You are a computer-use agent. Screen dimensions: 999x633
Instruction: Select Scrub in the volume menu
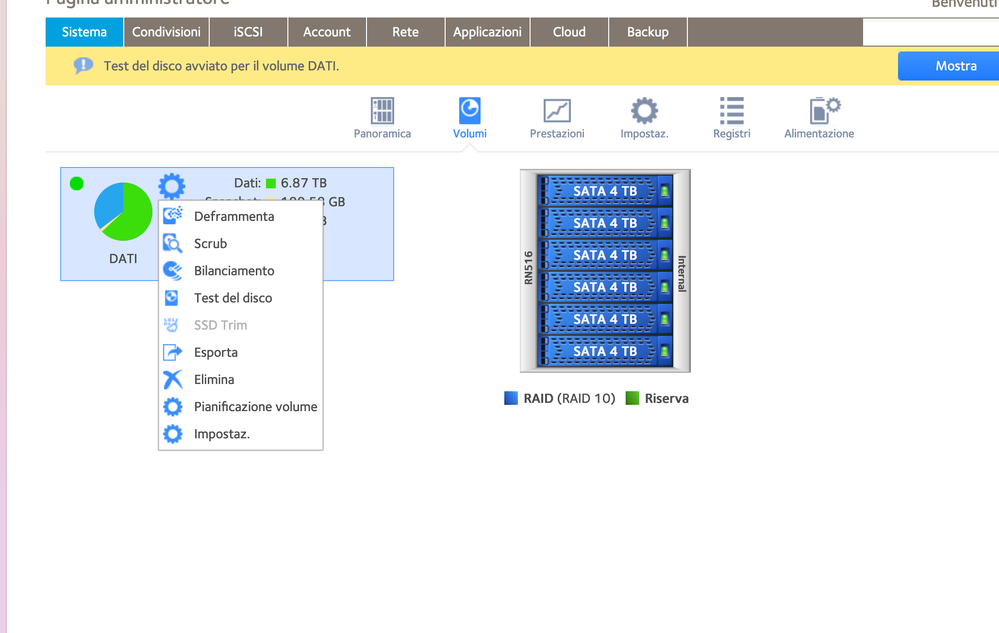click(x=210, y=243)
